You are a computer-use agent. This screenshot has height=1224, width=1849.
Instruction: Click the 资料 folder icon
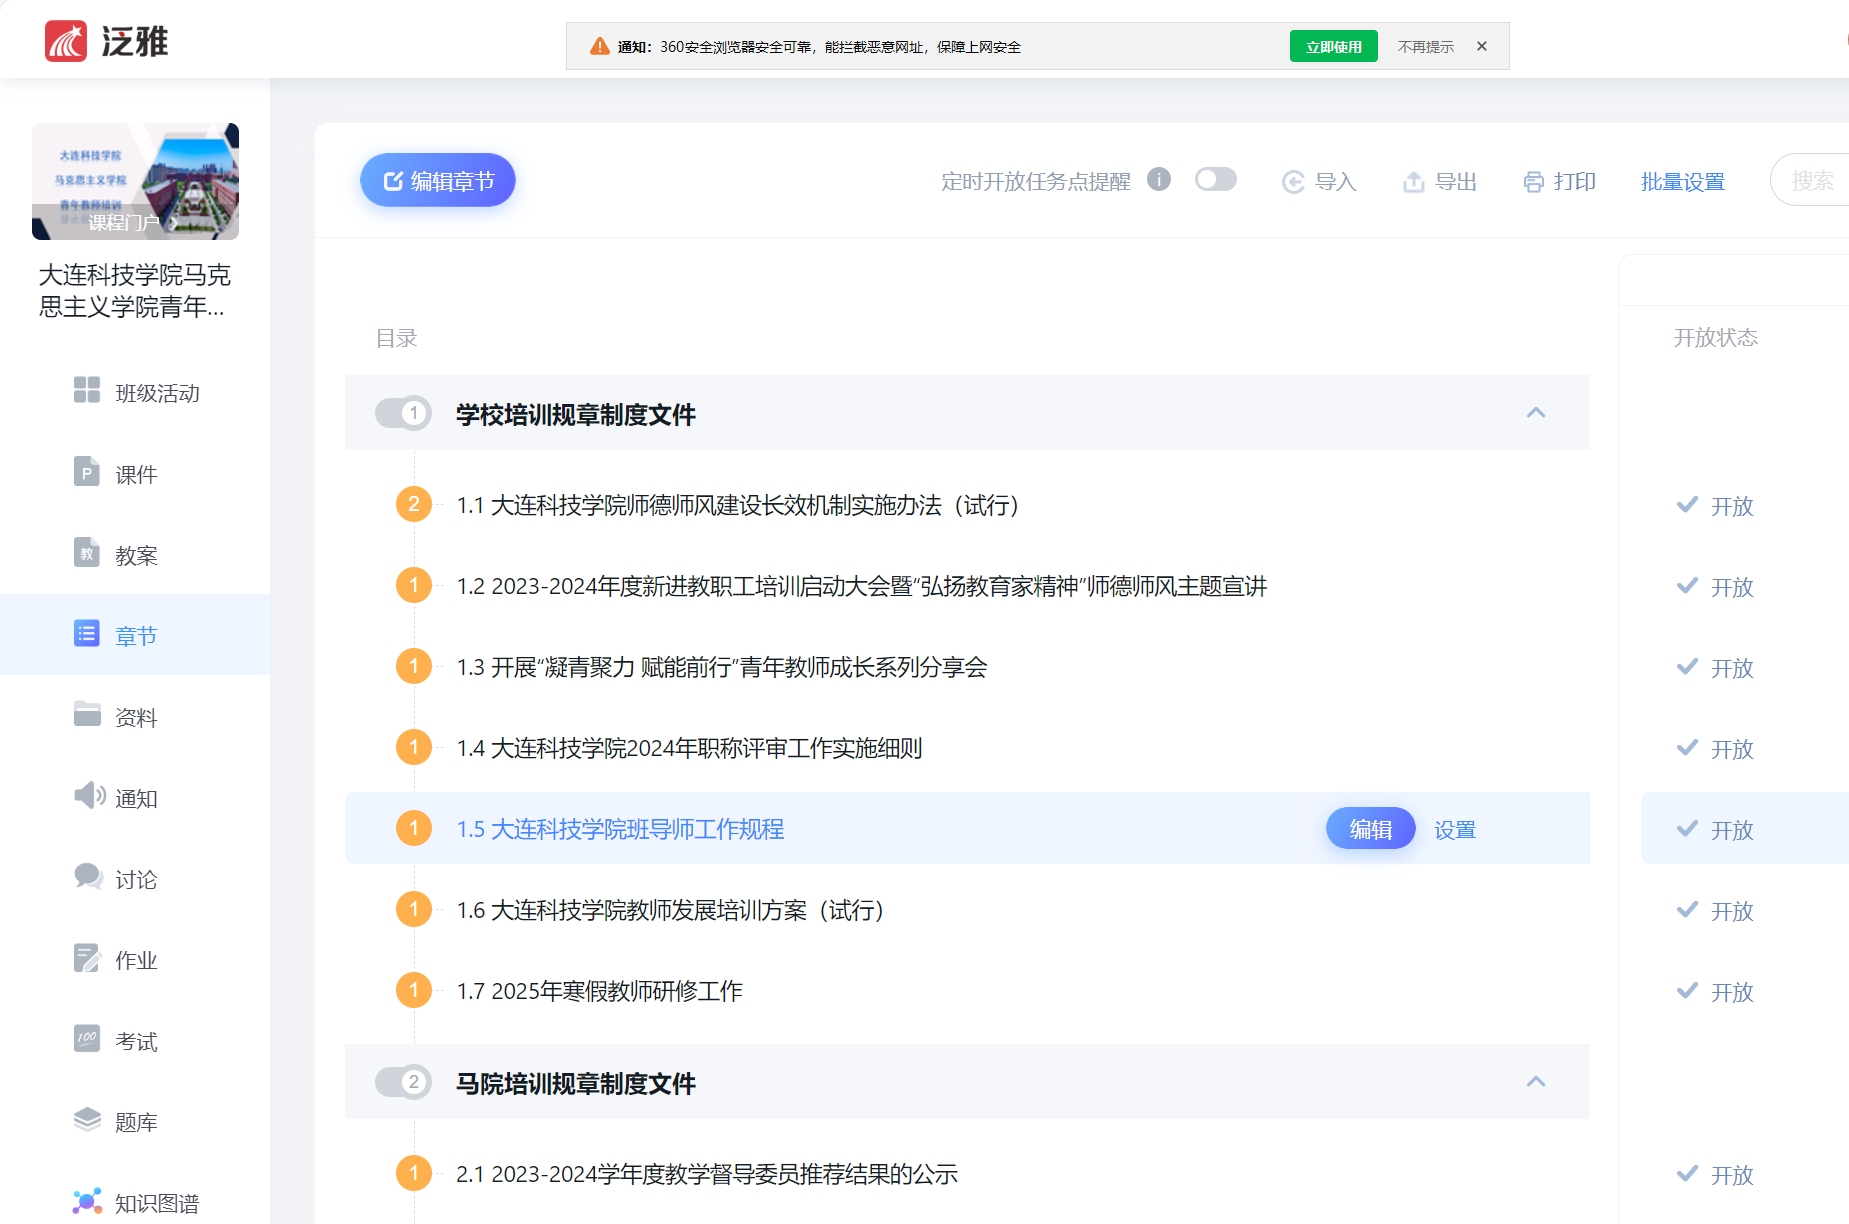pos(87,713)
